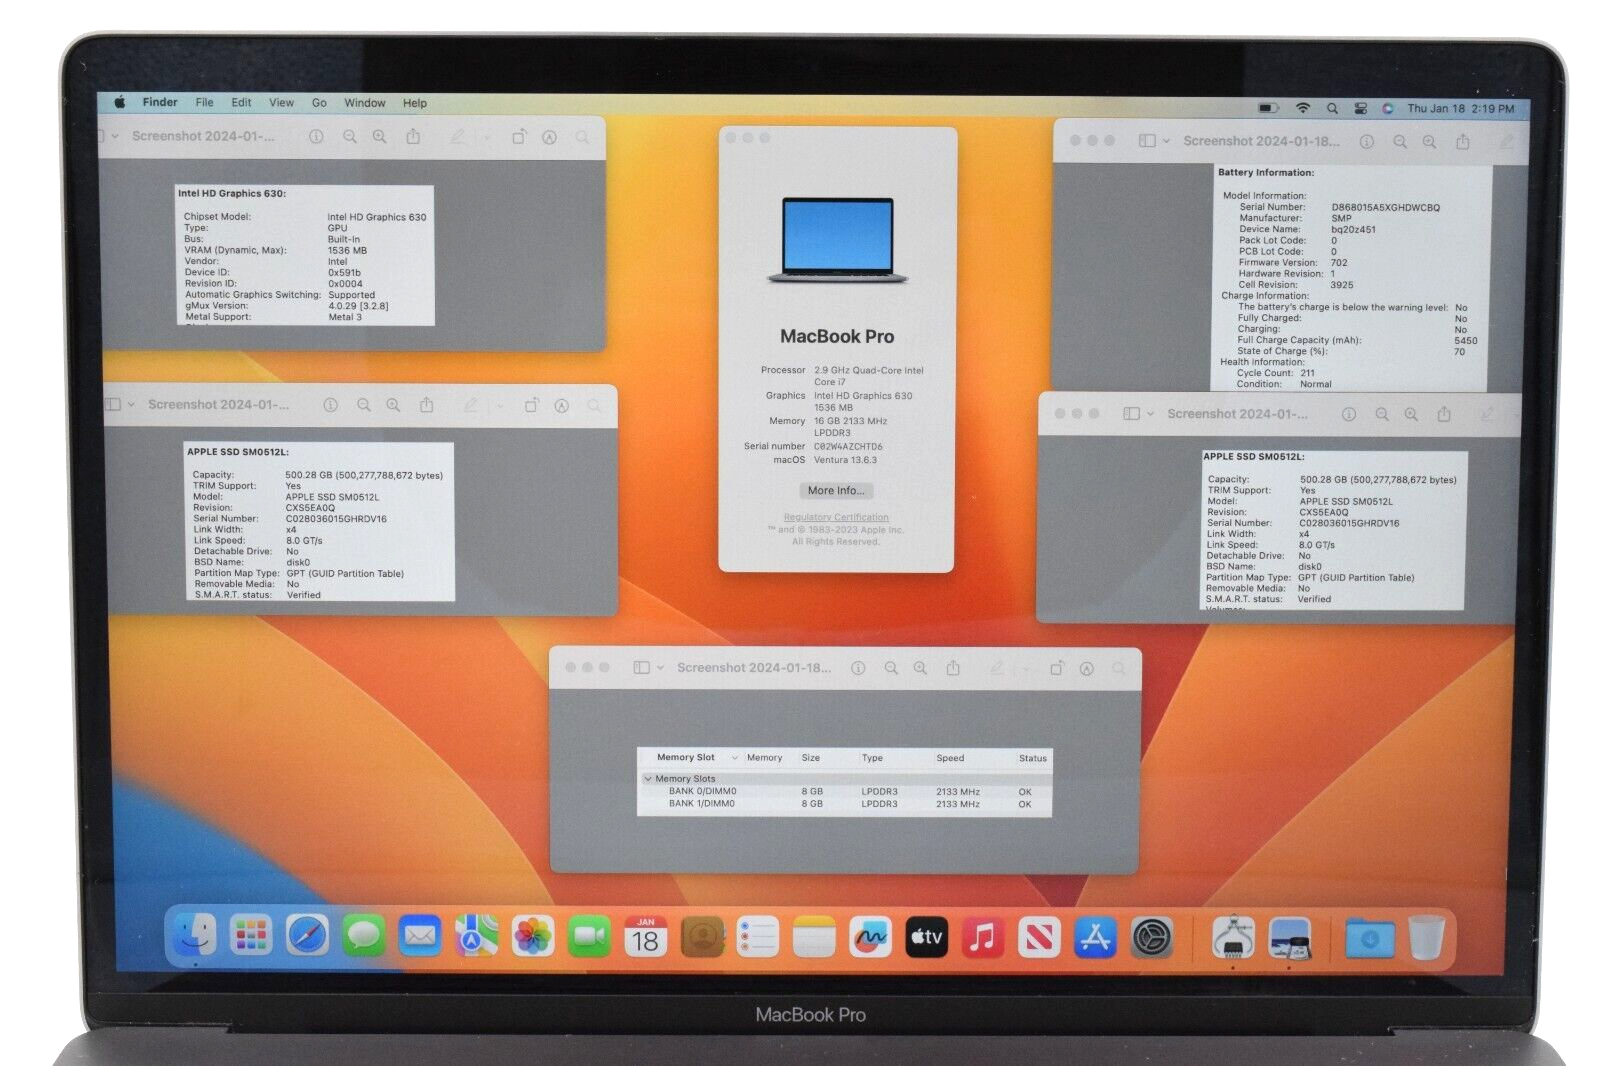Image resolution: width=1600 pixels, height=1066 pixels.
Task: Open Music from the Dock
Action: click(983, 936)
